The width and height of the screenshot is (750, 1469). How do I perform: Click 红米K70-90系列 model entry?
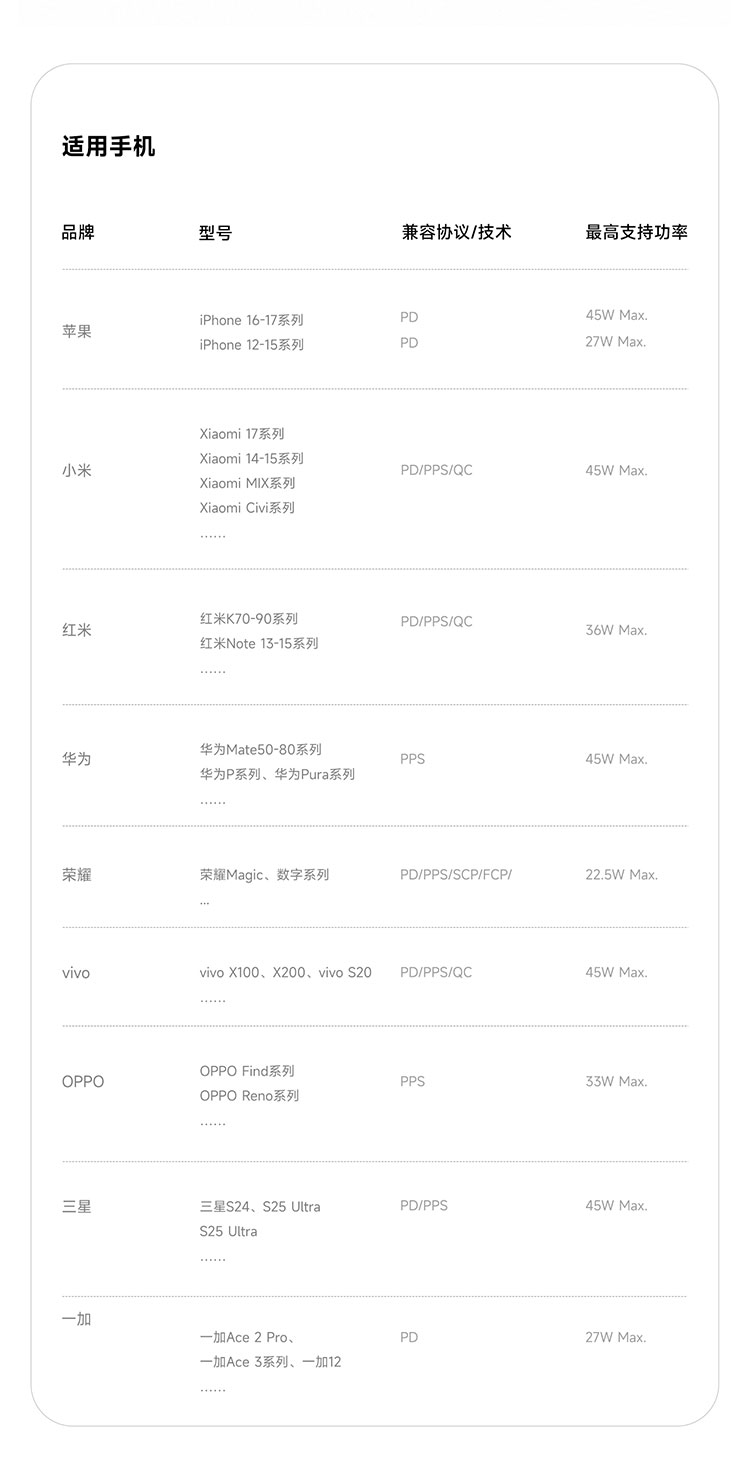(x=248, y=619)
